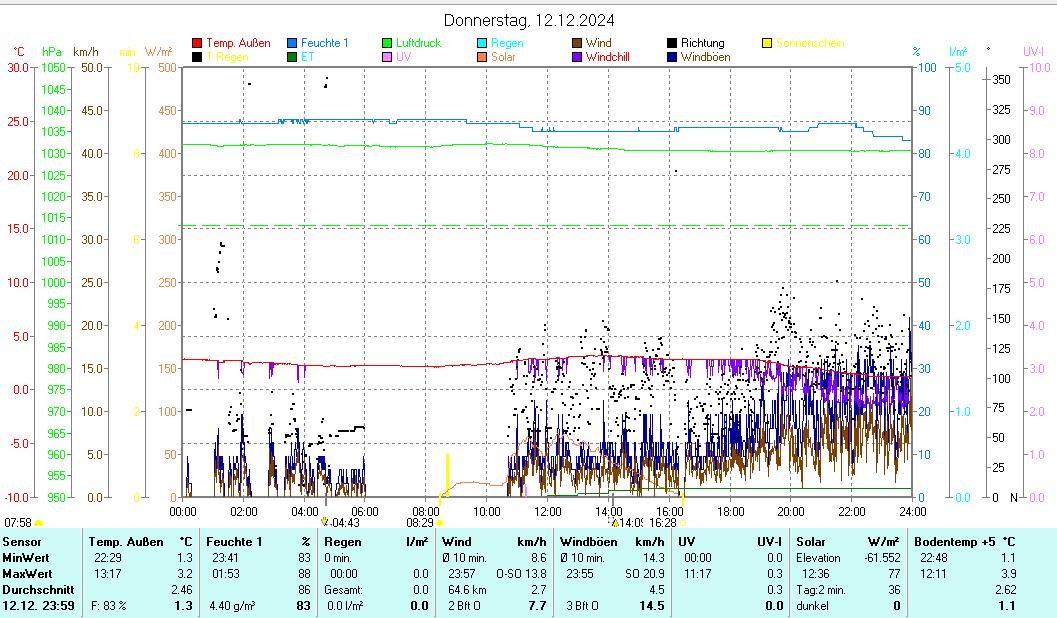The height and width of the screenshot is (618, 1057).
Task: Click the 12.12. 23:59 timestamp label
Action: coord(38,606)
